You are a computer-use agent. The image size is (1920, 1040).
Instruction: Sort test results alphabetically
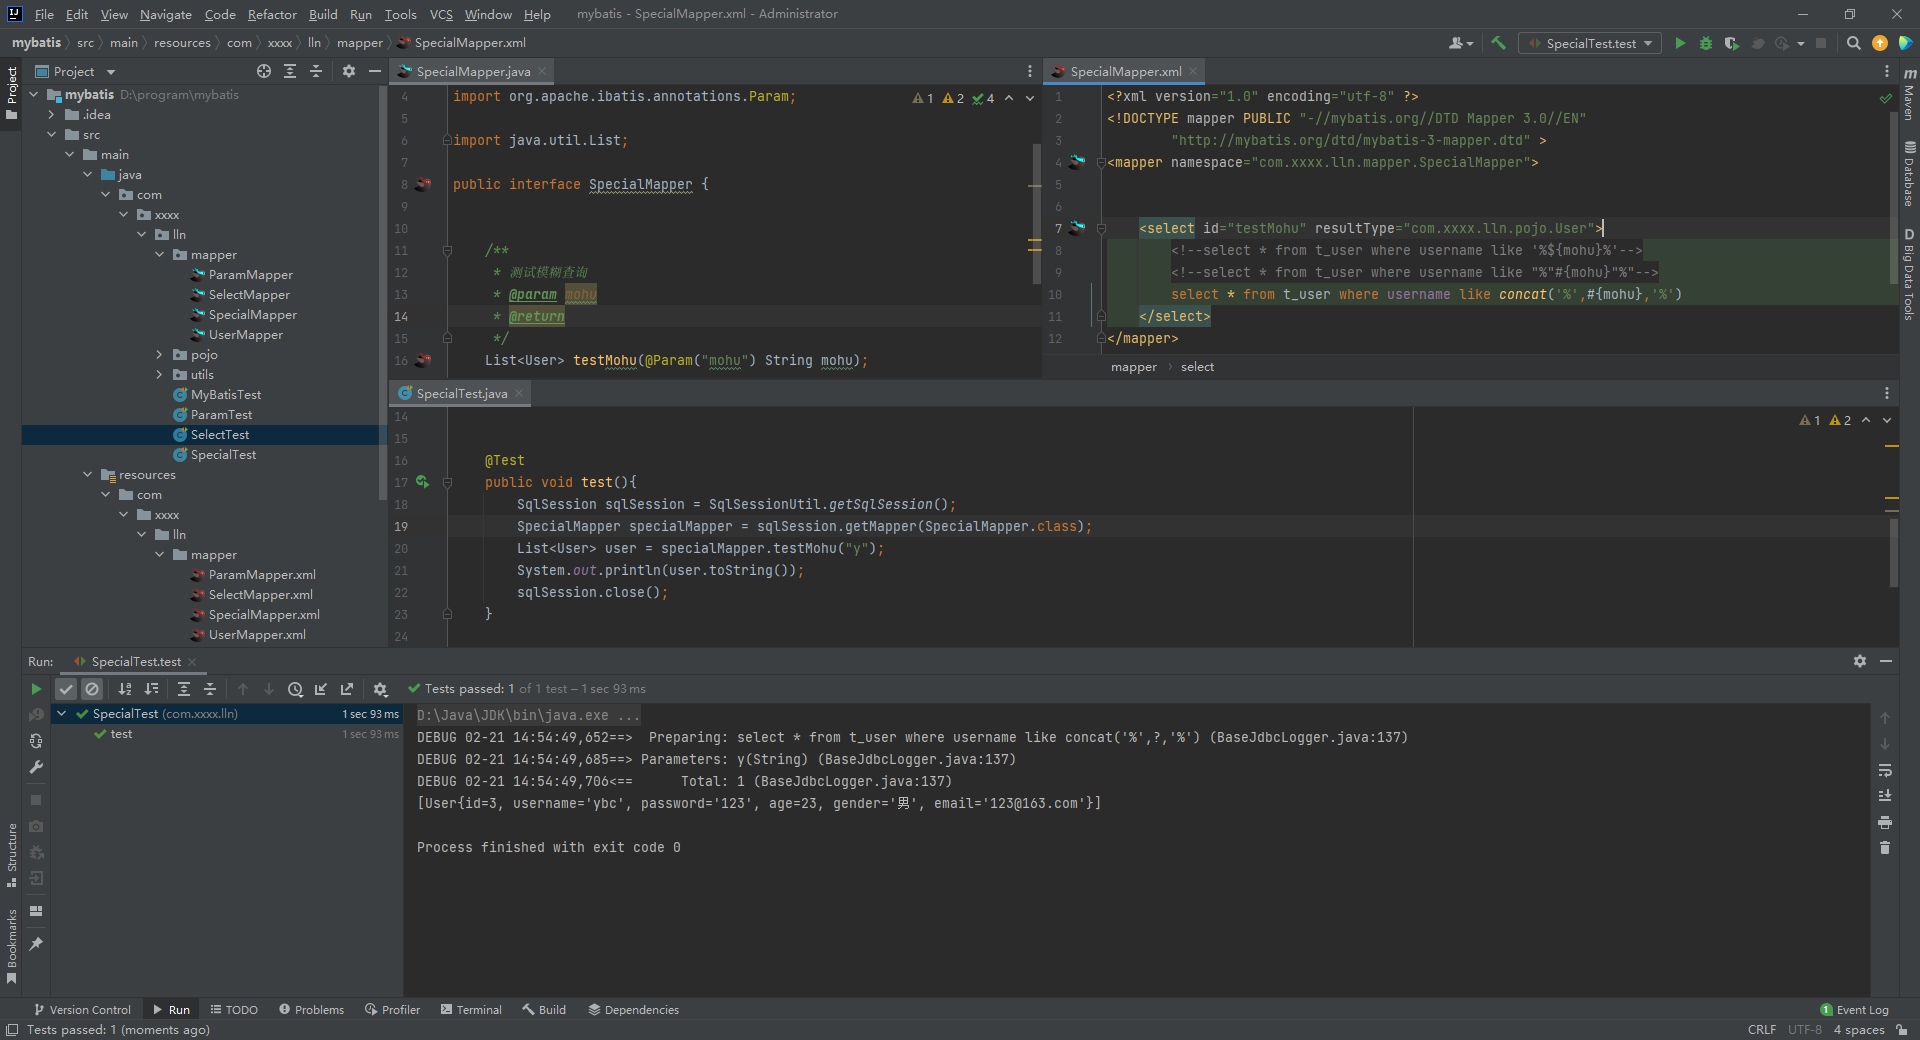[125, 689]
